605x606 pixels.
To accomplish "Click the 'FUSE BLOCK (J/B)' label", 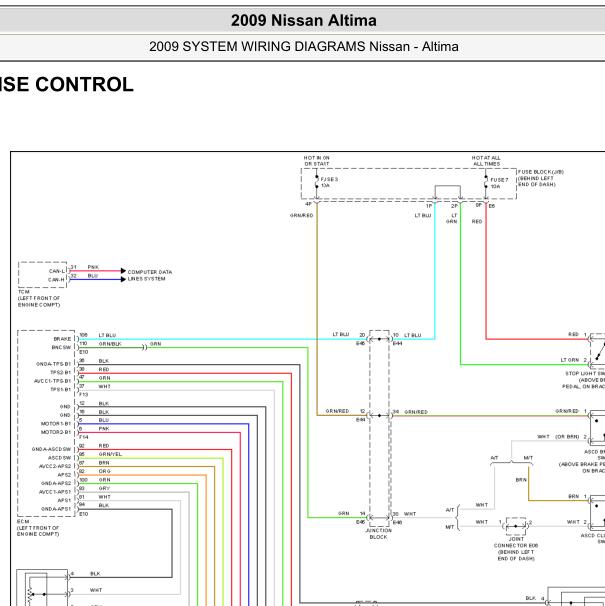I will point(541,172).
